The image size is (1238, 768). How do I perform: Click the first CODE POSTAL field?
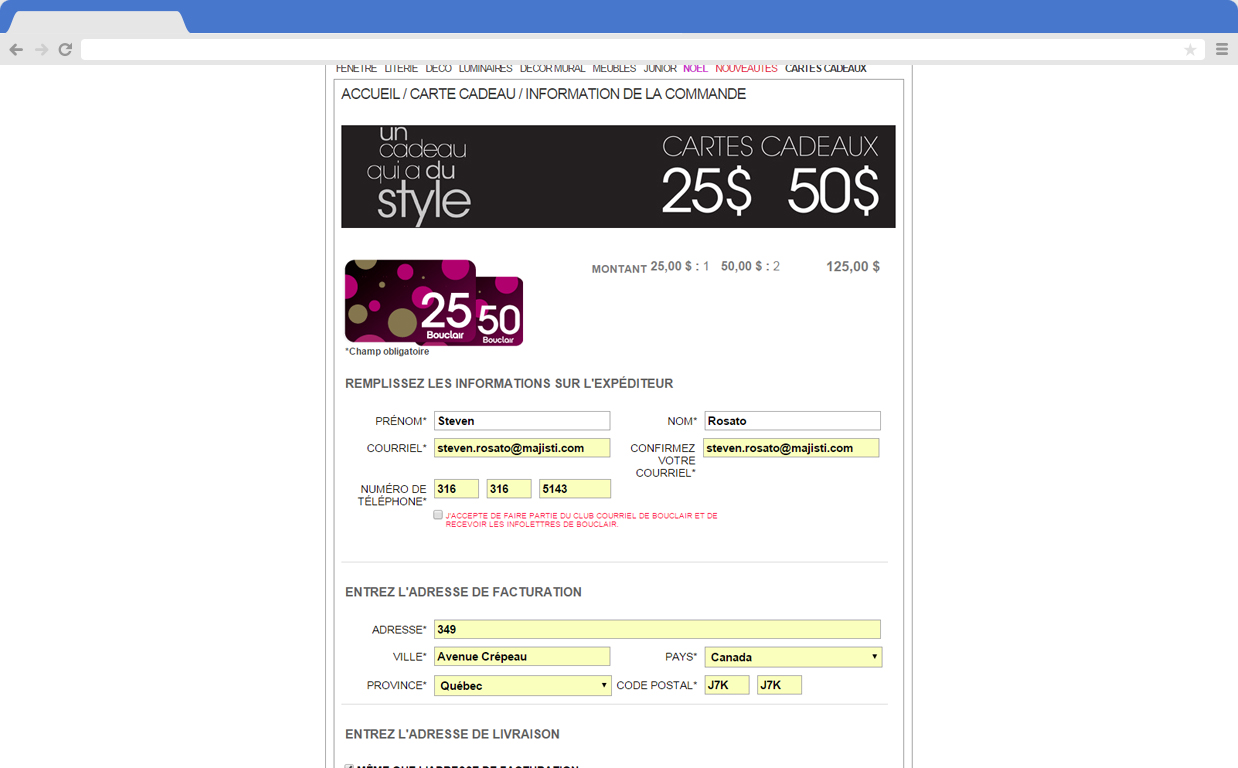[727, 684]
